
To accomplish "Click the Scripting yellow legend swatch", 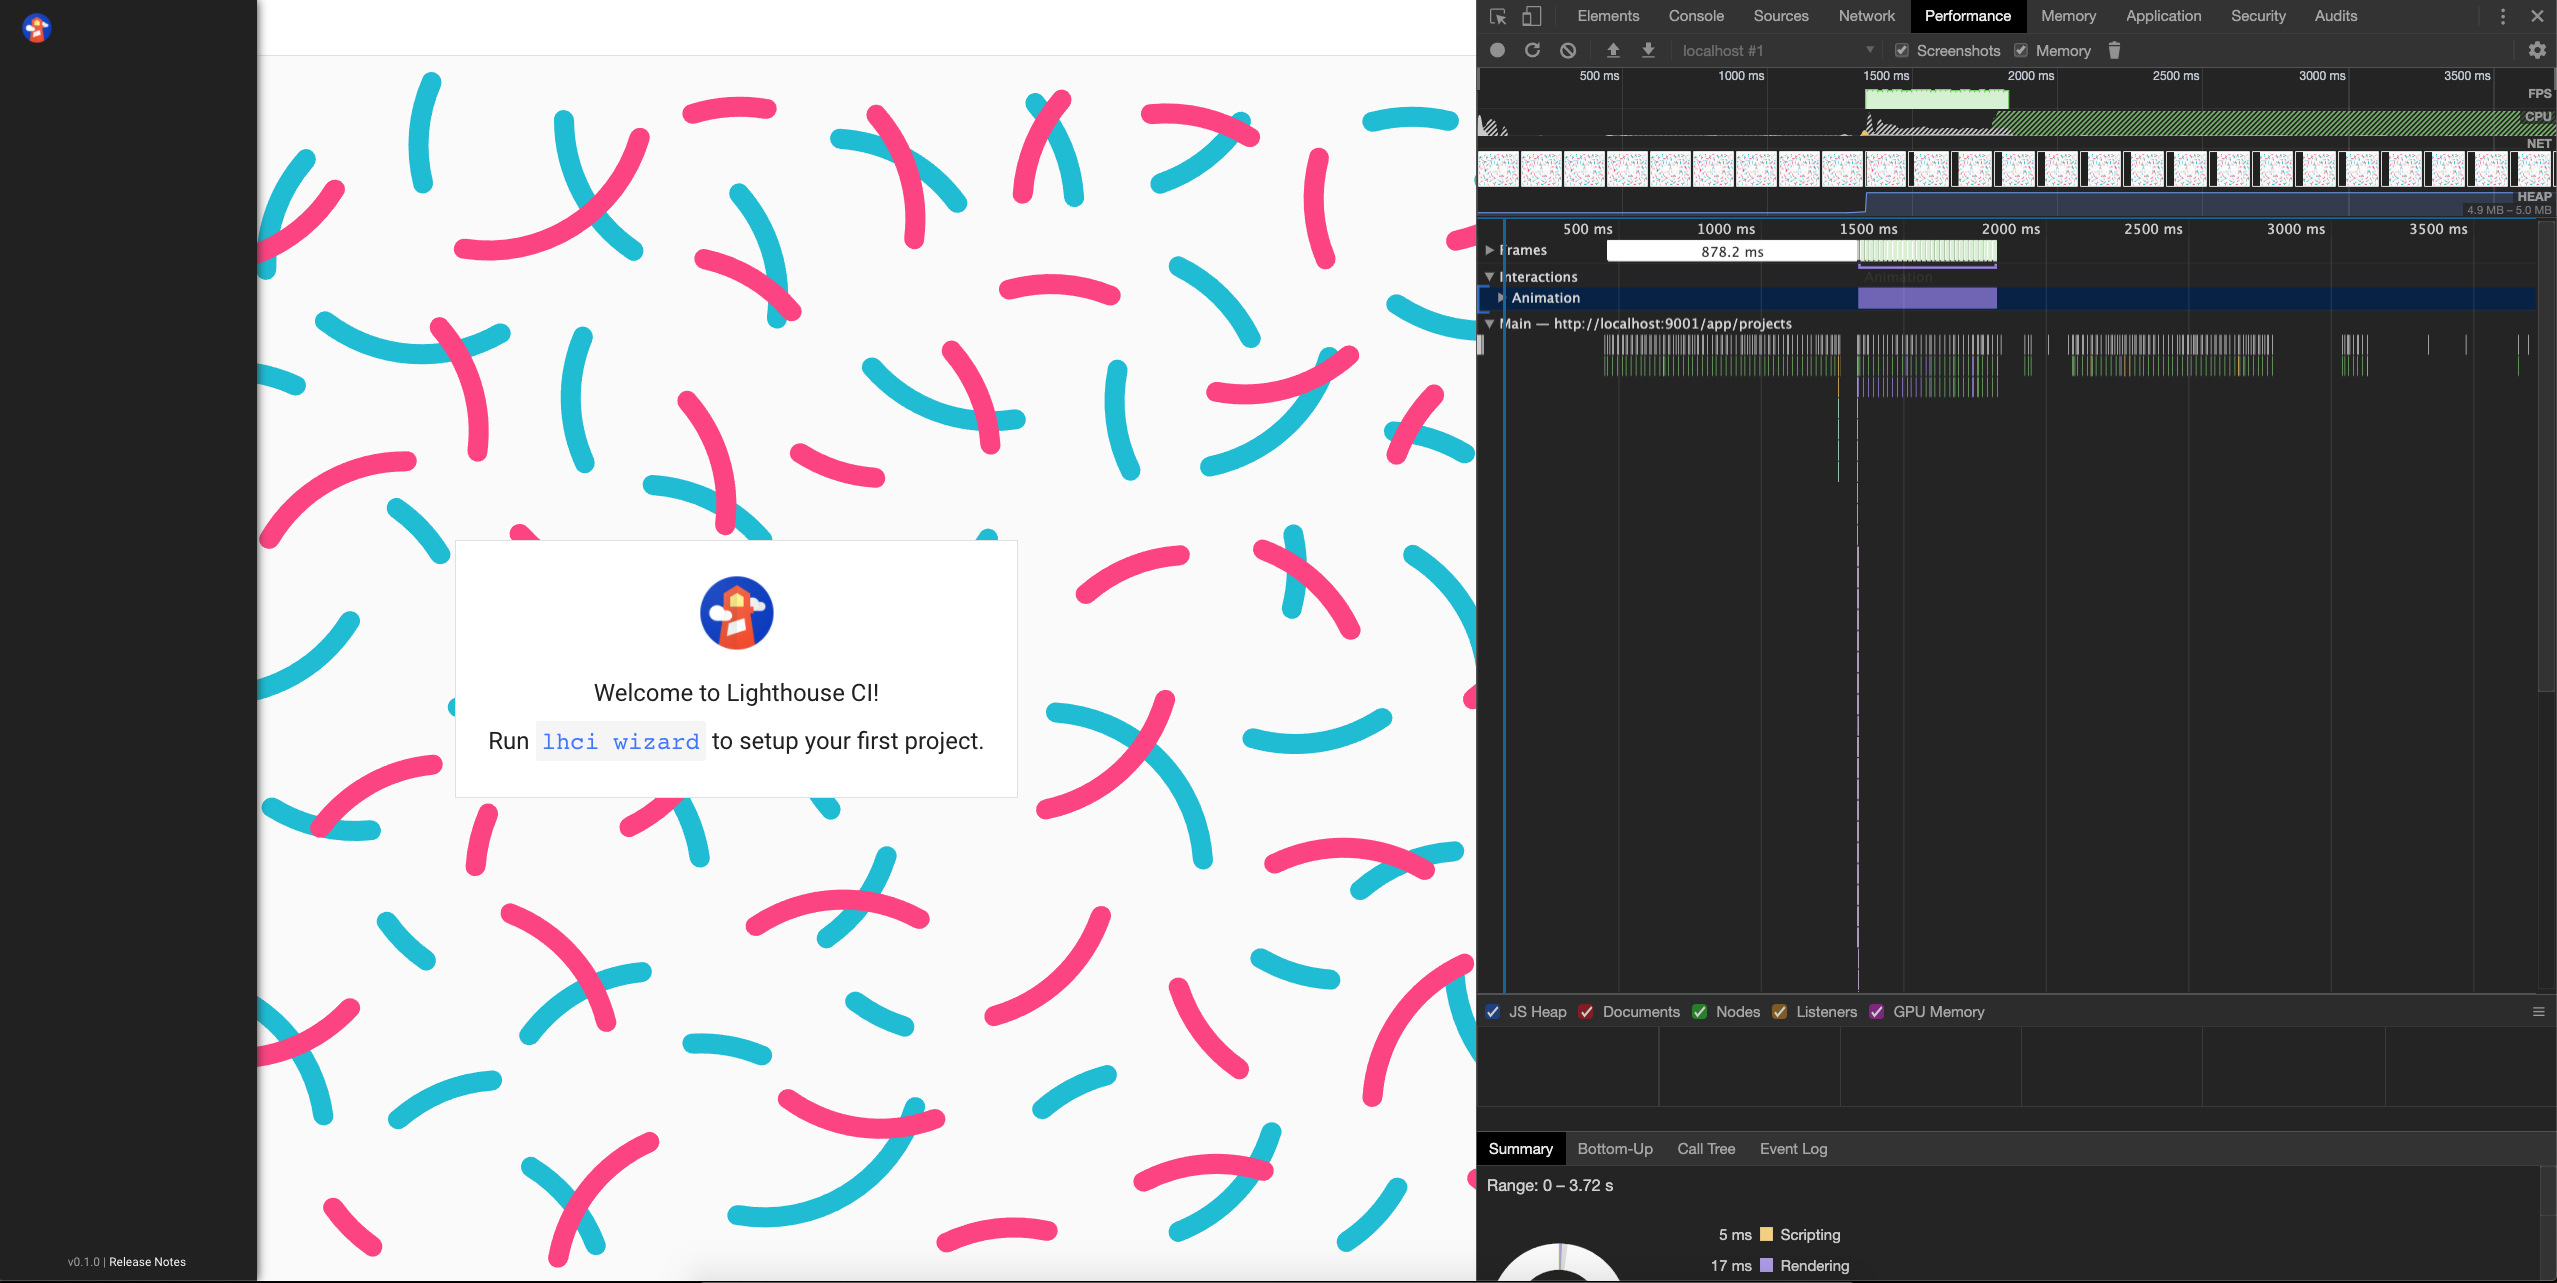I will coord(1766,1234).
